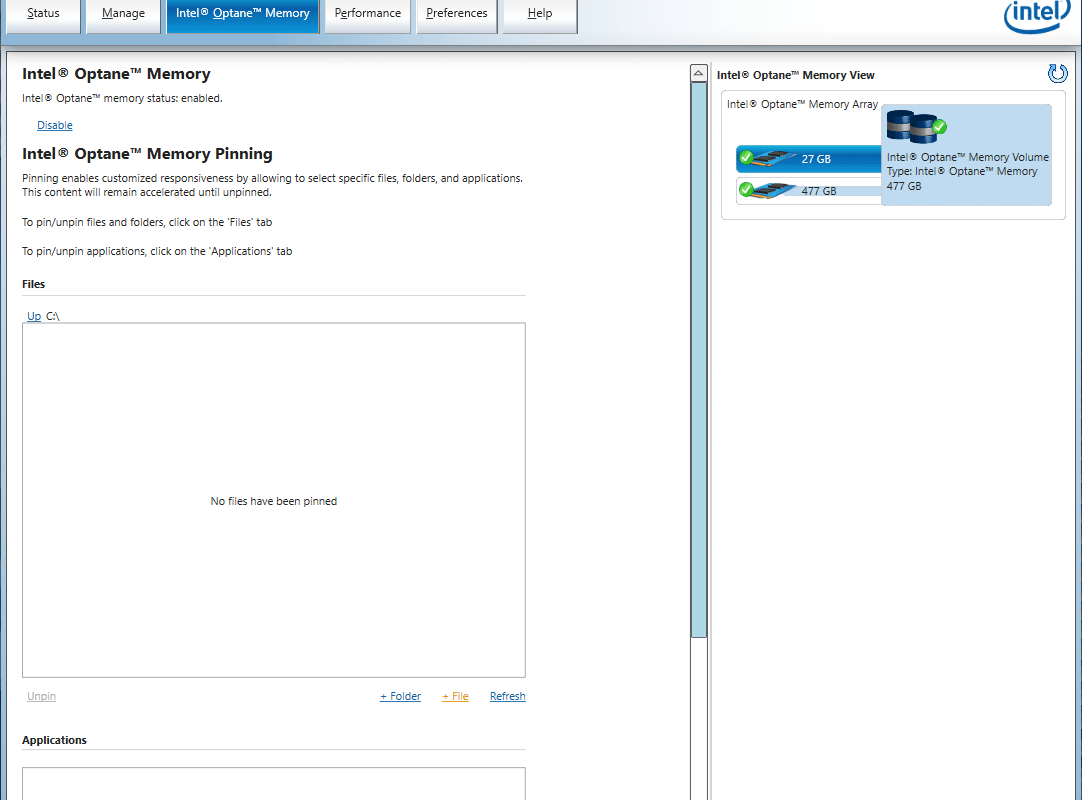Click the 'Intel Optane Memory Volume' label

(x=967, y=157)
